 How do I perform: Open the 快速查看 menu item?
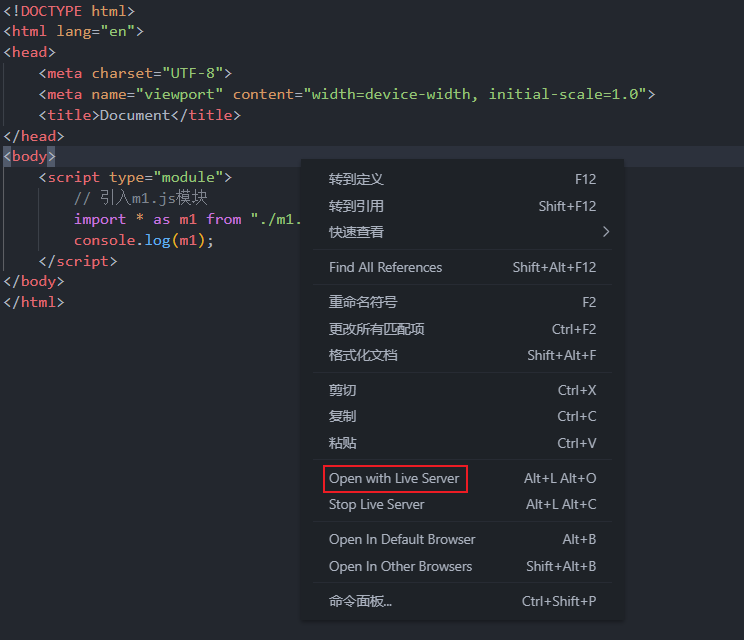click(x=356, y=232)
